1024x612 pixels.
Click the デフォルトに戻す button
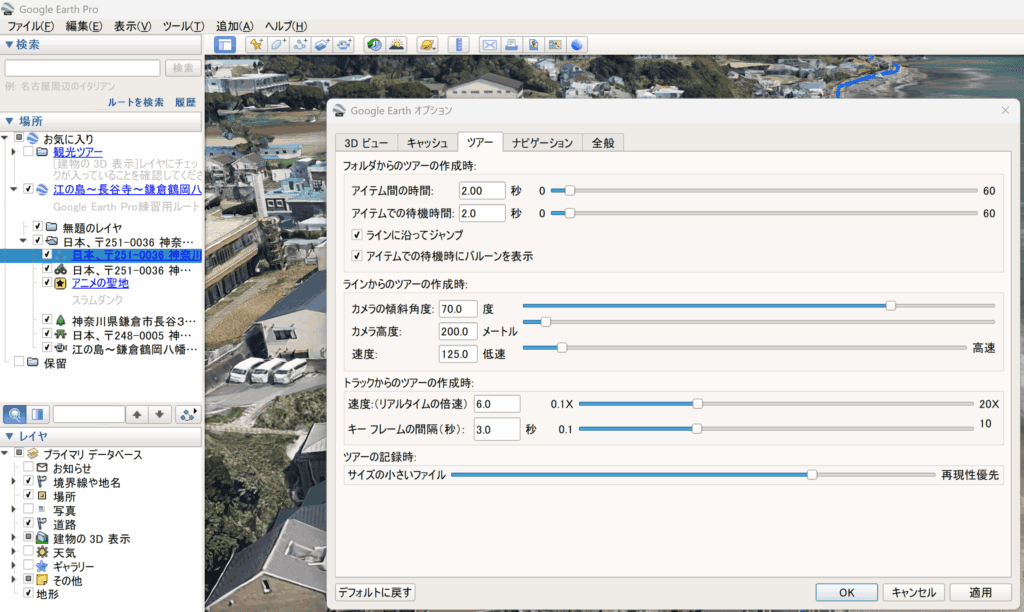click(375, 592)
